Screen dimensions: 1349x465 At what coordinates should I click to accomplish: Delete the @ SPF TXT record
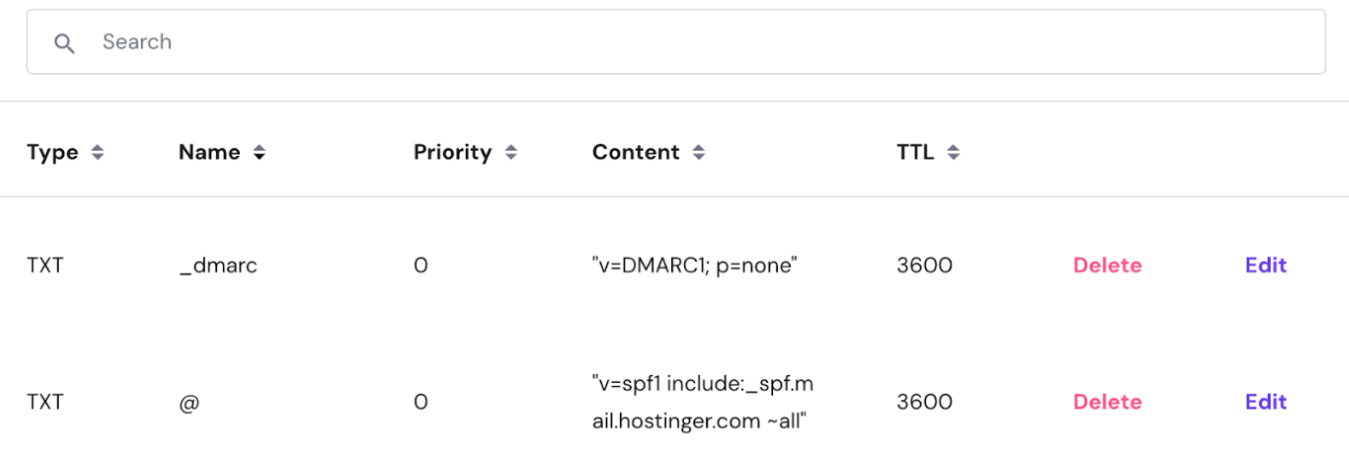point(1107,402)
